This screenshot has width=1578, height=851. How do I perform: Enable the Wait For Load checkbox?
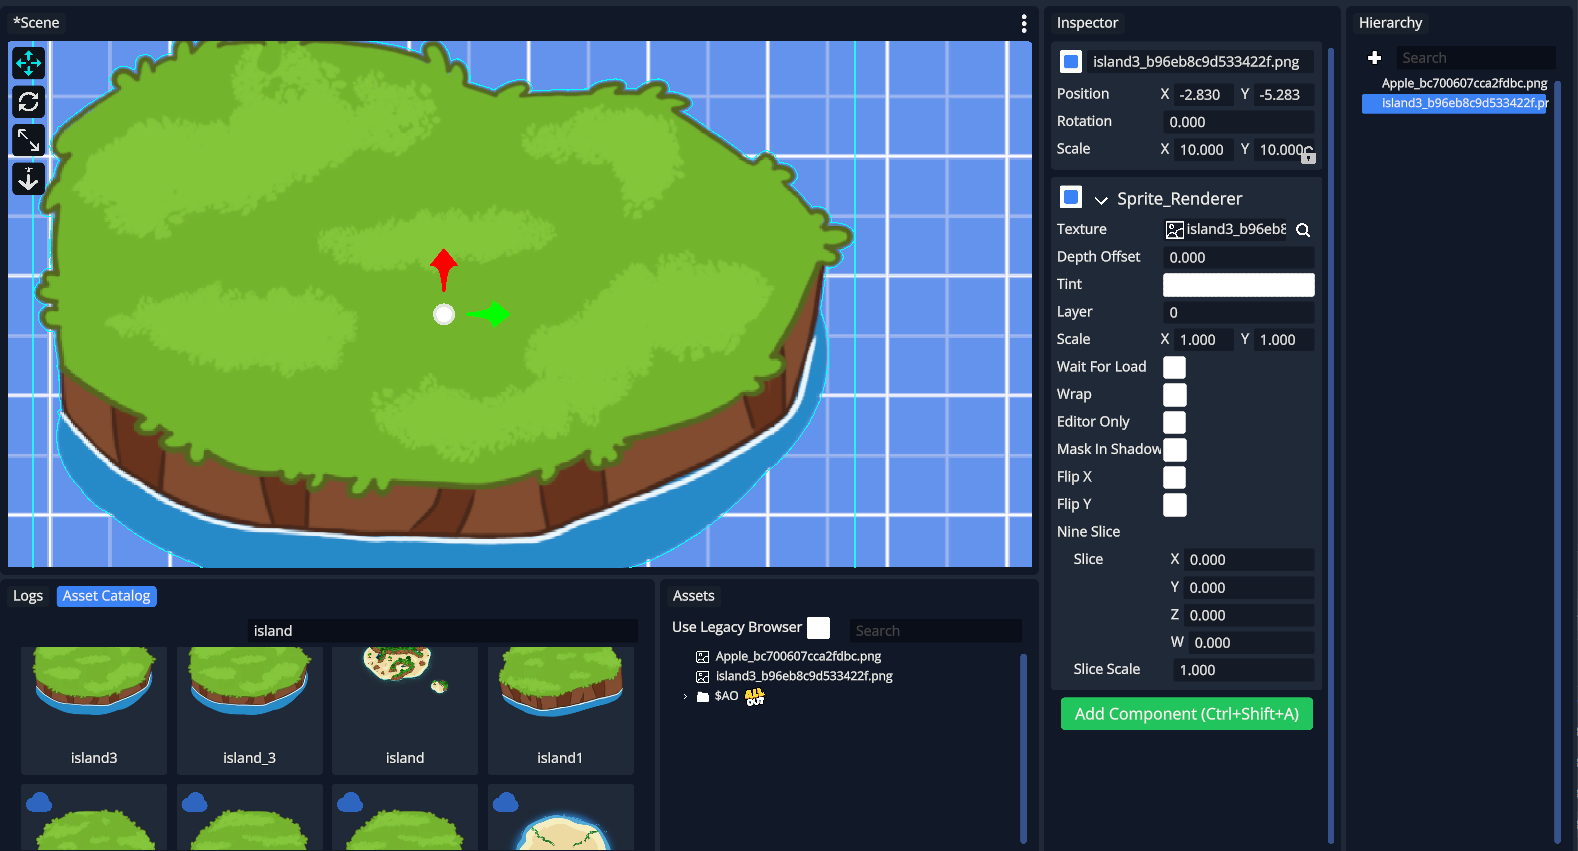pyautogui.click(x=1175, y=367)
